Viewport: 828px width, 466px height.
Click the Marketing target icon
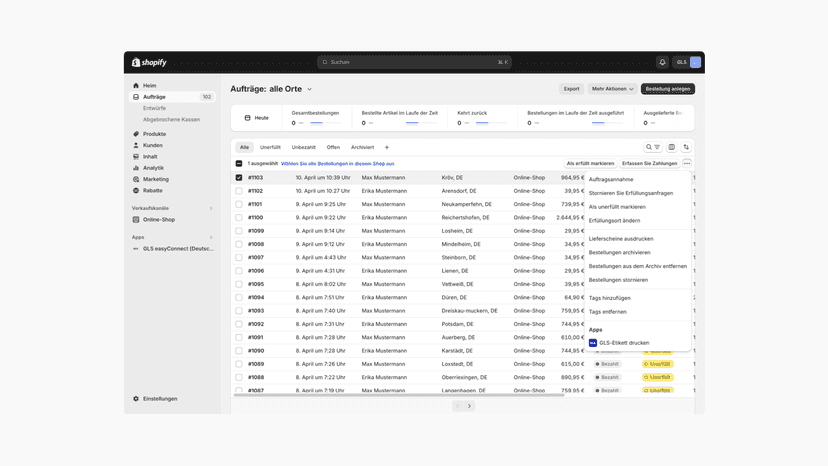pos(136,180)
